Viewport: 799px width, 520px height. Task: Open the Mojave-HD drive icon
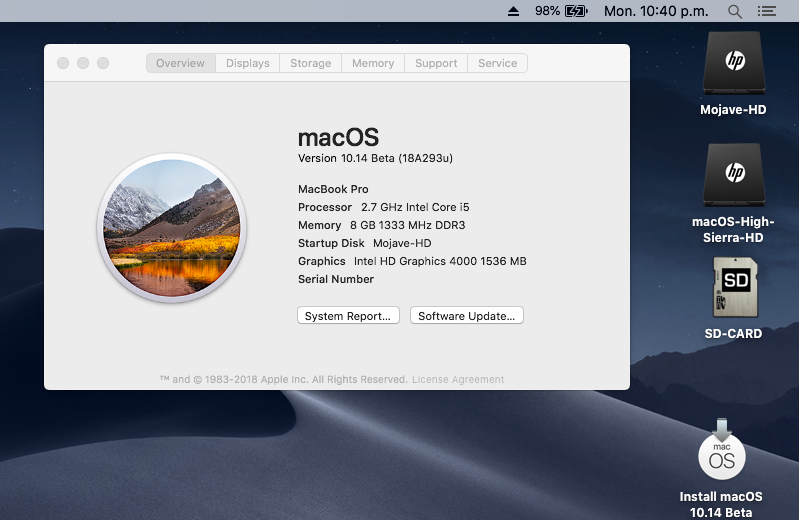734,63
